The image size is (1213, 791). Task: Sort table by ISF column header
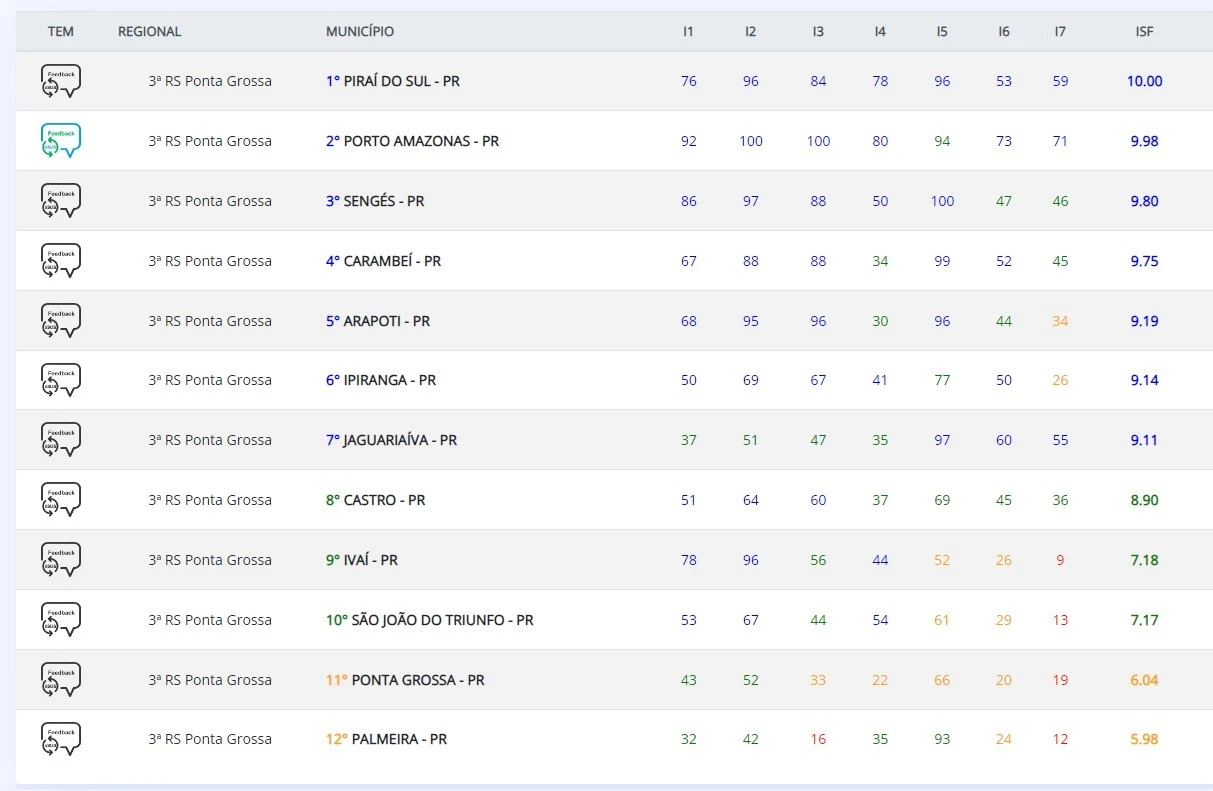tap(1144, 32)
